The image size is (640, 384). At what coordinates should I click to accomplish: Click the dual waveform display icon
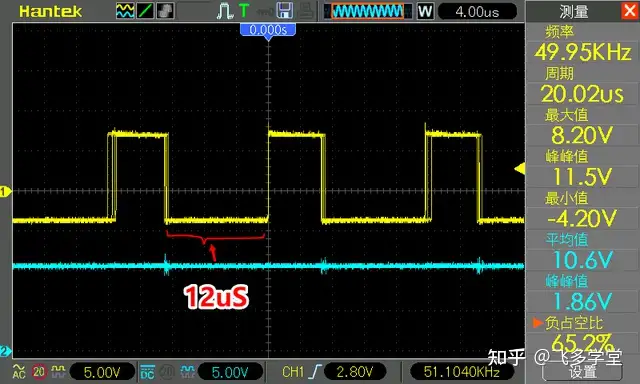click(125, 11)
